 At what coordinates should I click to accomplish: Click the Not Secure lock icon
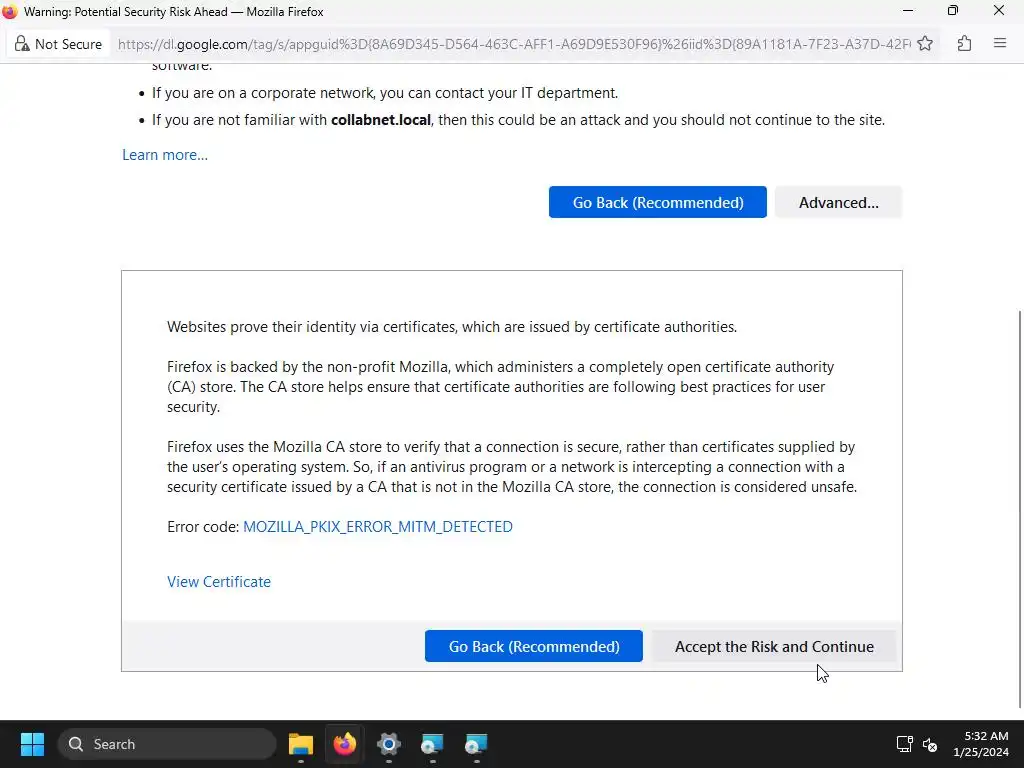click(x=22, y=44)
